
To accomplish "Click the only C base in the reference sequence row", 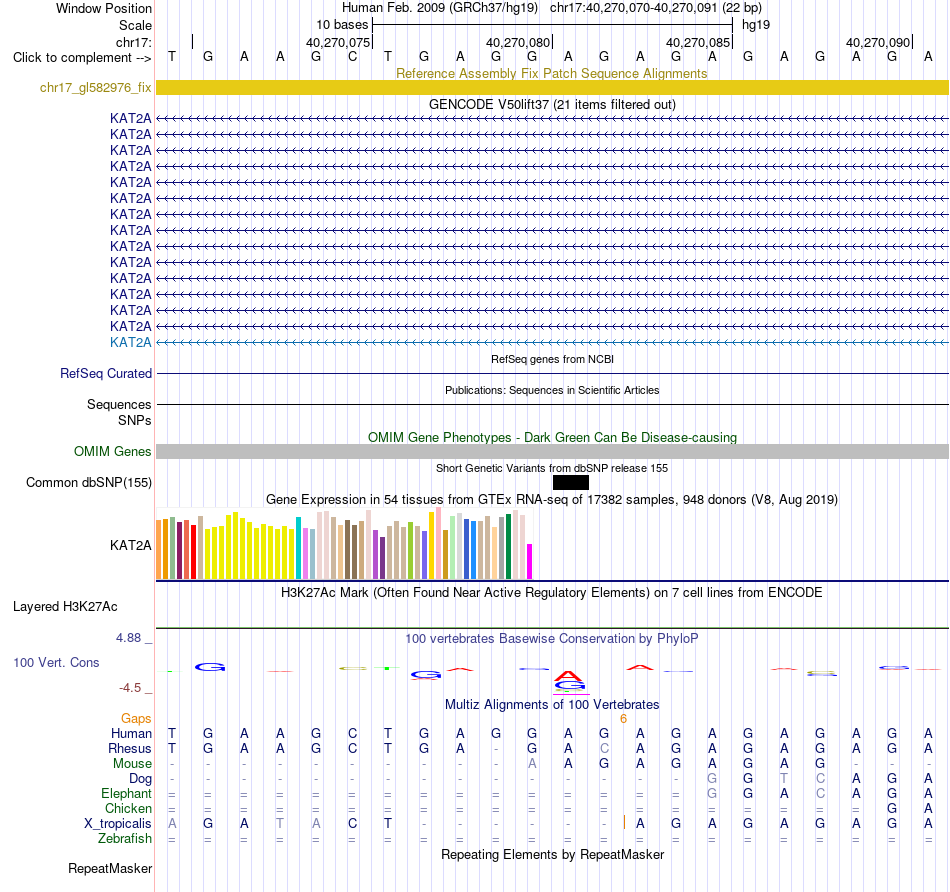I will pyautogui.click(x=352, y=56).
